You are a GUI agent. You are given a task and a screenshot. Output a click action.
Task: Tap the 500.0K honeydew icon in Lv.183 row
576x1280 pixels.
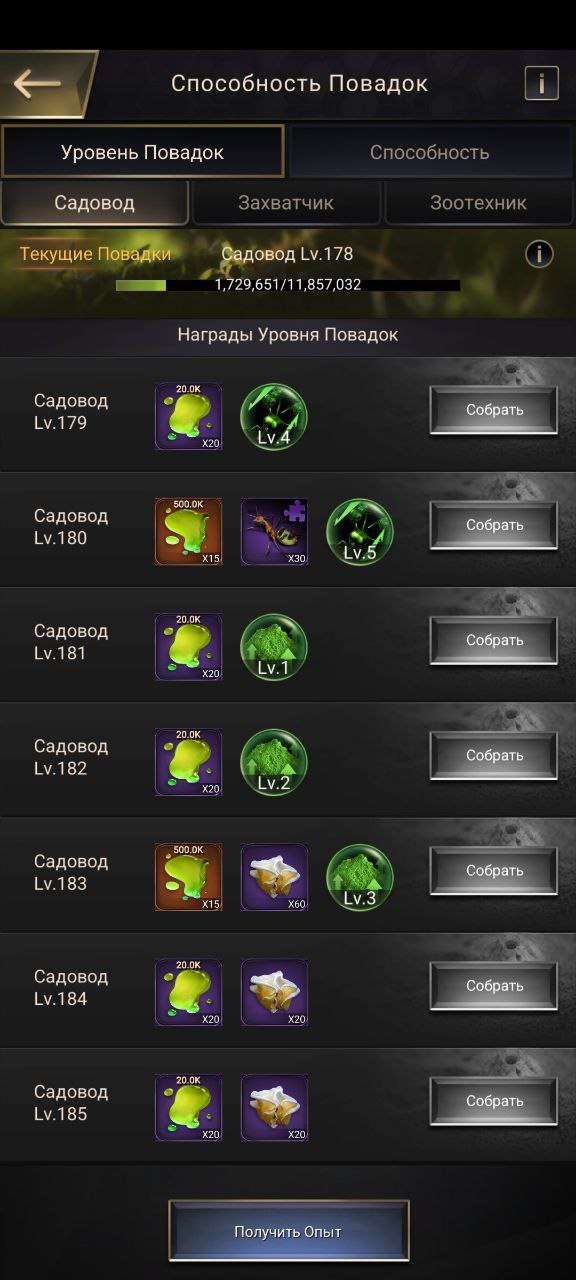pos(188,876)
